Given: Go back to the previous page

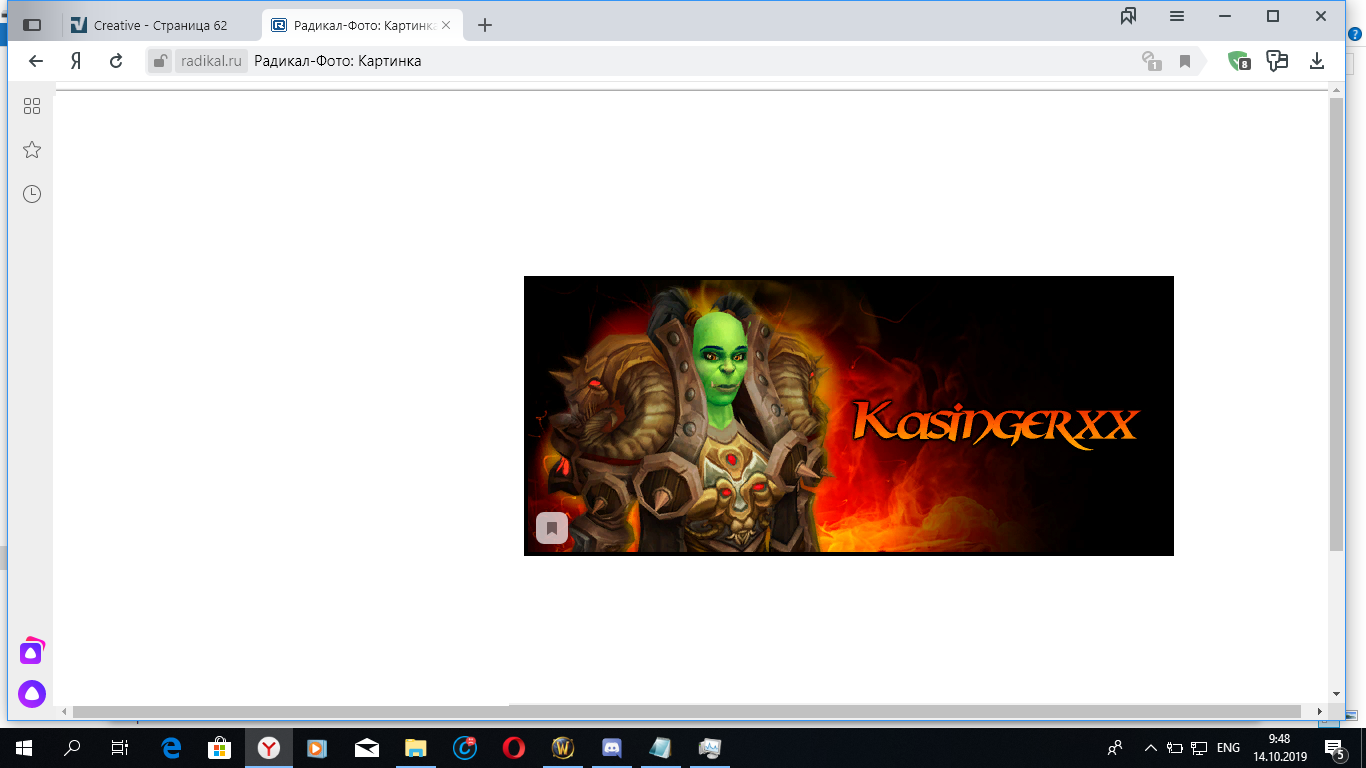Looking at the screenshot, I should point(36,61).
